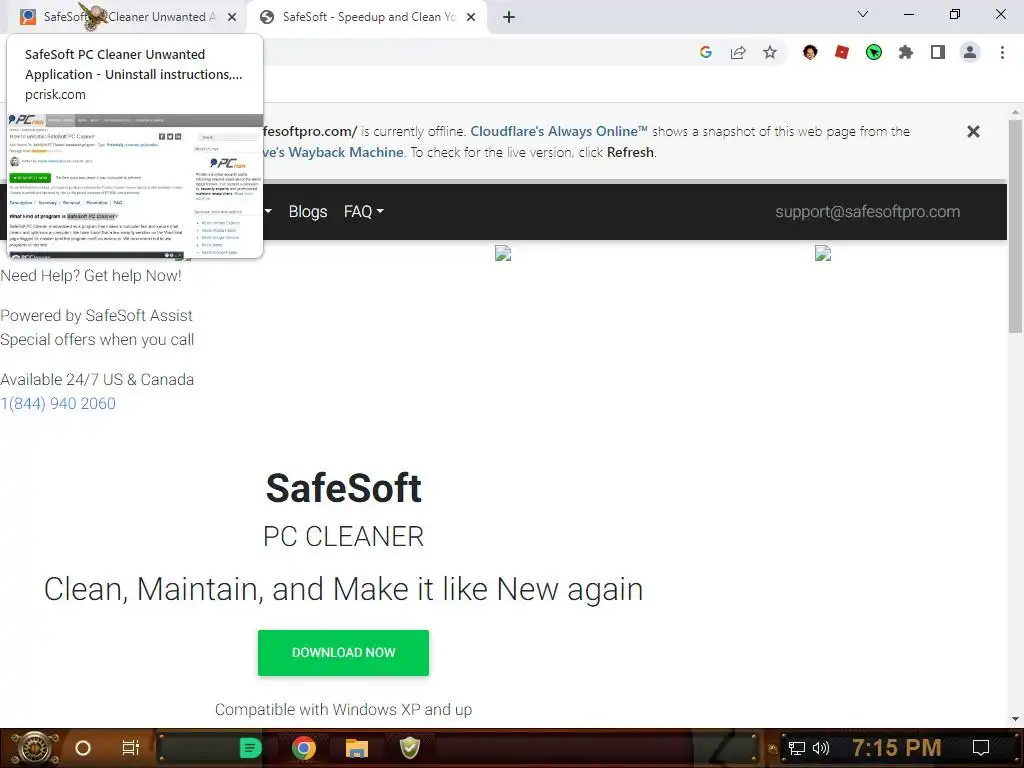Expand the FAQ dropdown menu
Screen dimensions: 1024x768
[x=364, y=212]
